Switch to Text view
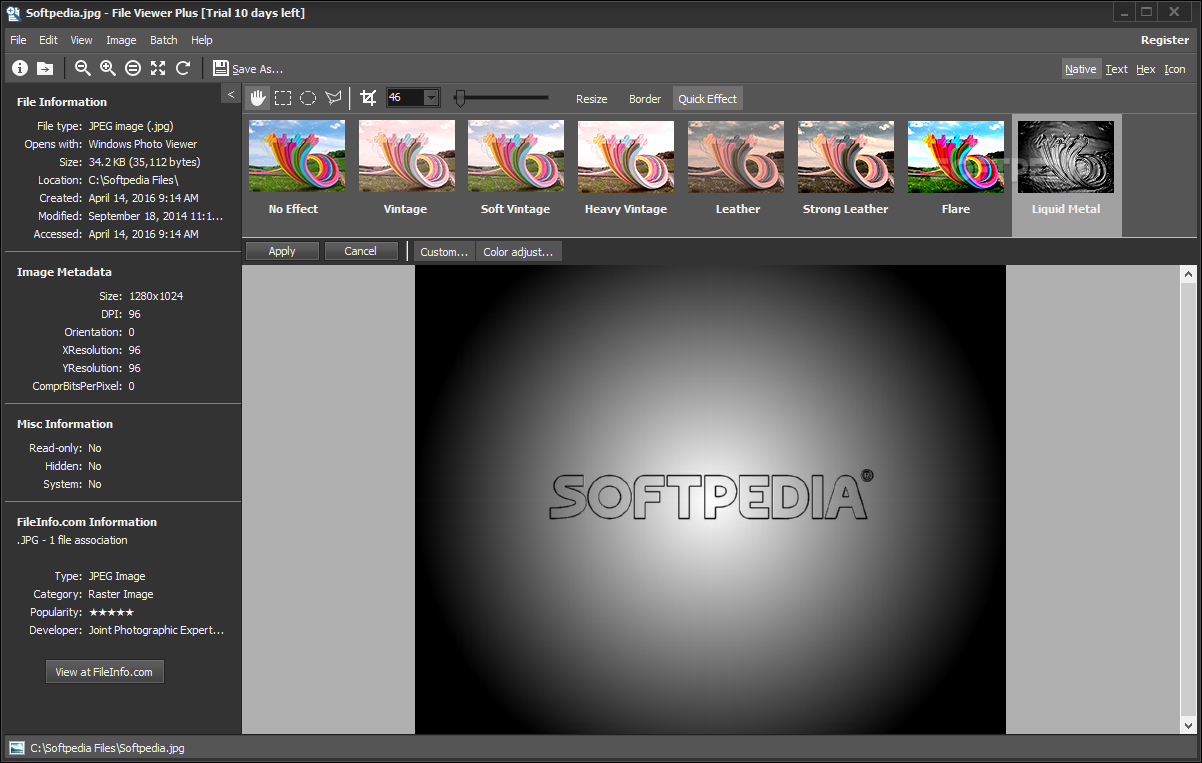 pyautogui.click(x=1116, y=69)
